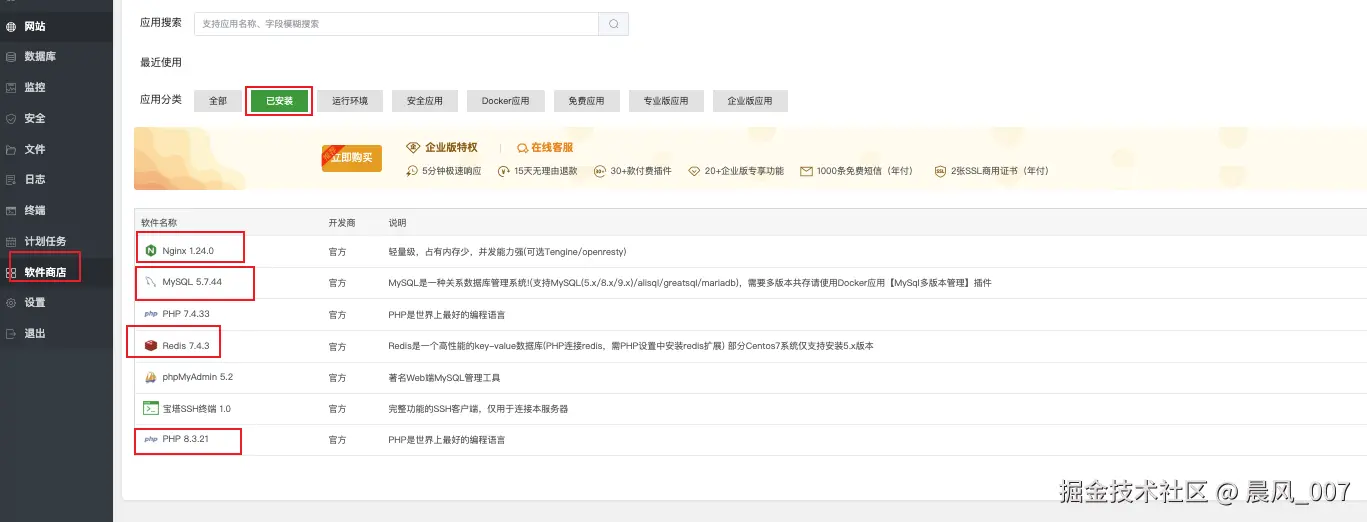1367x522 pixels.
Task: Click the 监控 sidebar icon
Action: point(11,87)
